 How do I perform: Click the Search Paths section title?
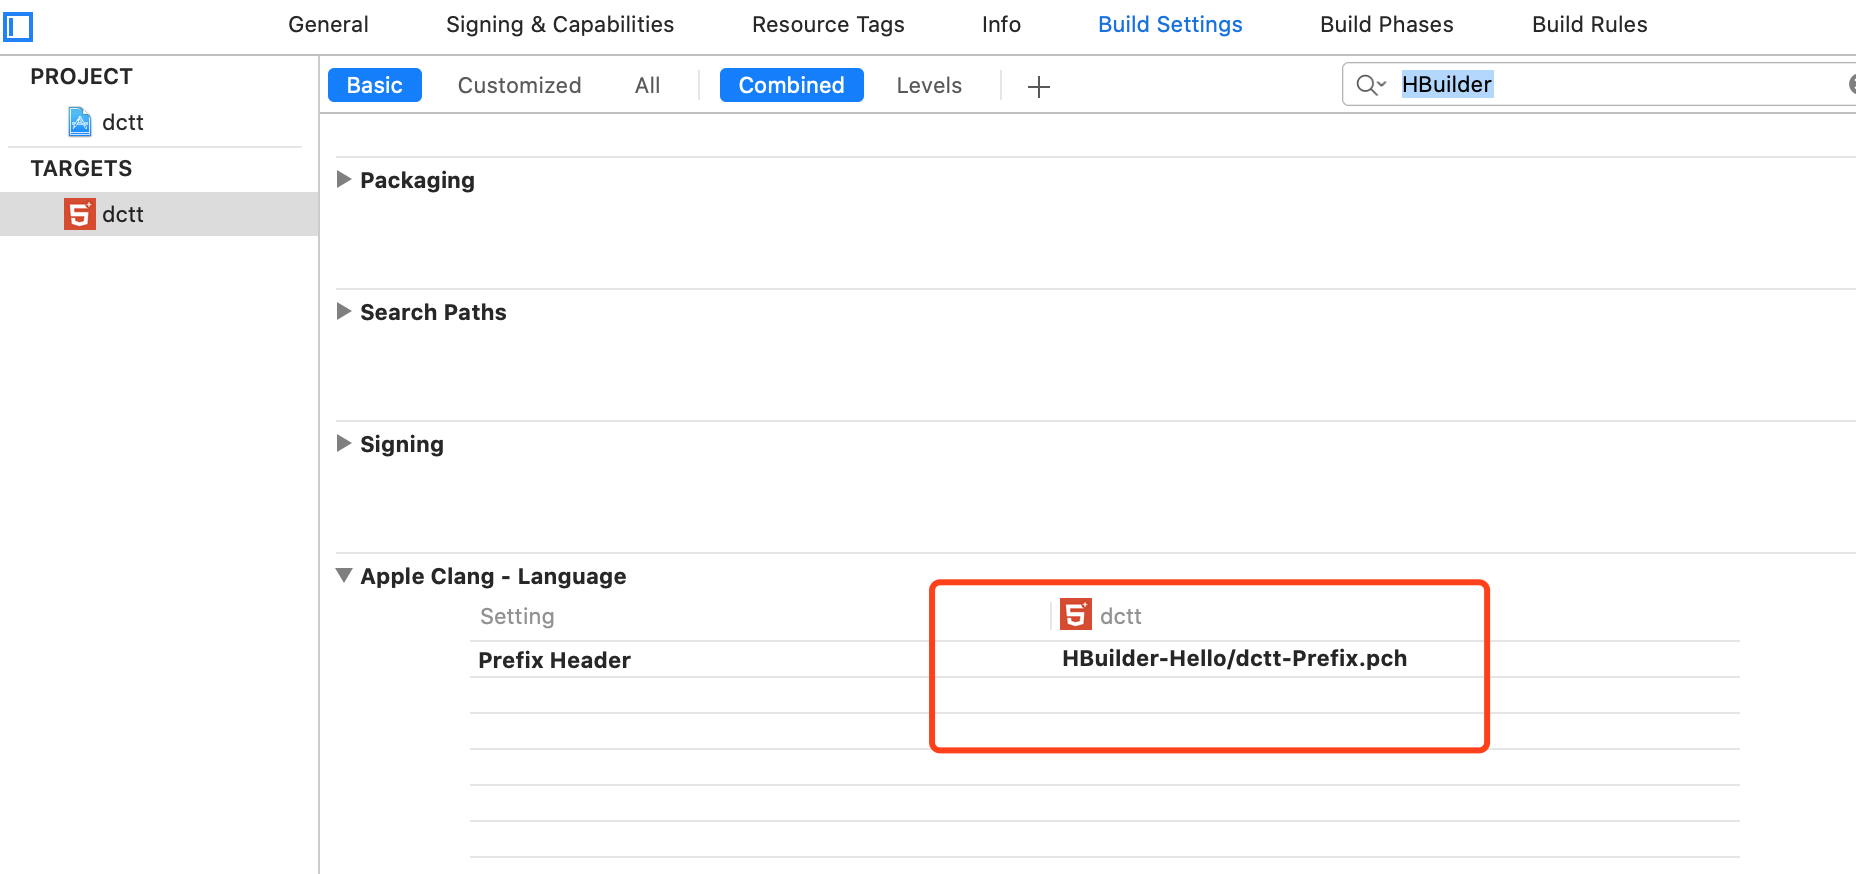click(x=433, y=313)
